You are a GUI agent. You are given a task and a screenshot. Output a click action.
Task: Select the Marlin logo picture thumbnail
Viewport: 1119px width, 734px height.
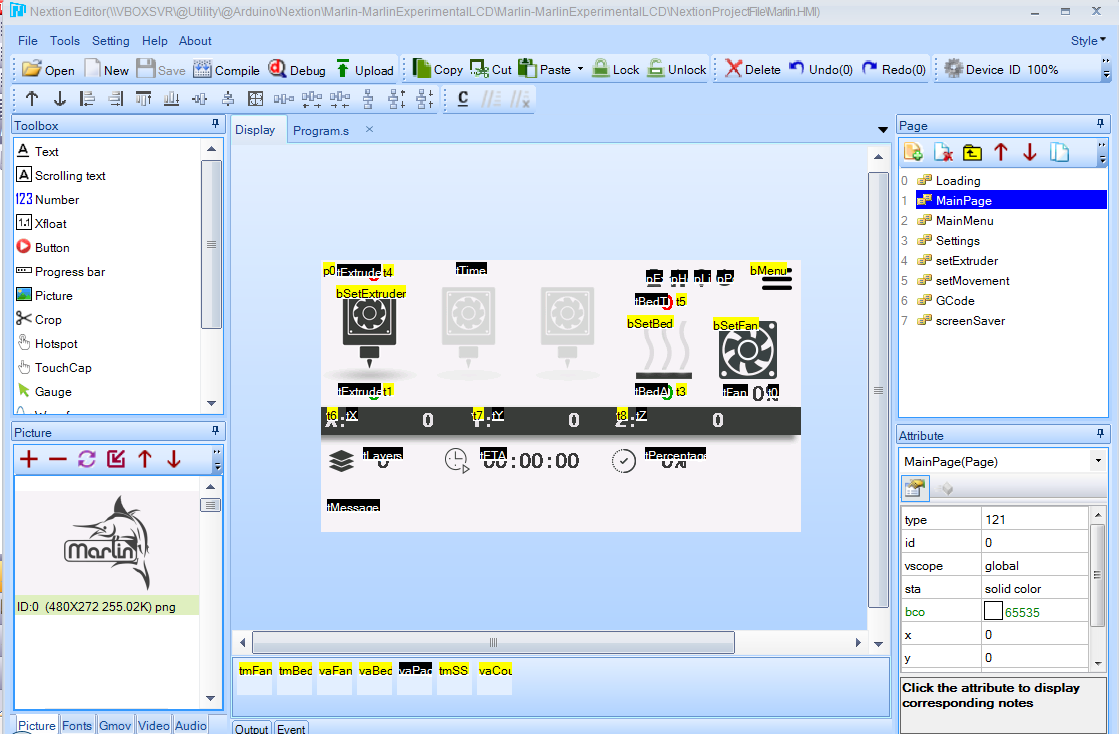click(x=107, y=543)
